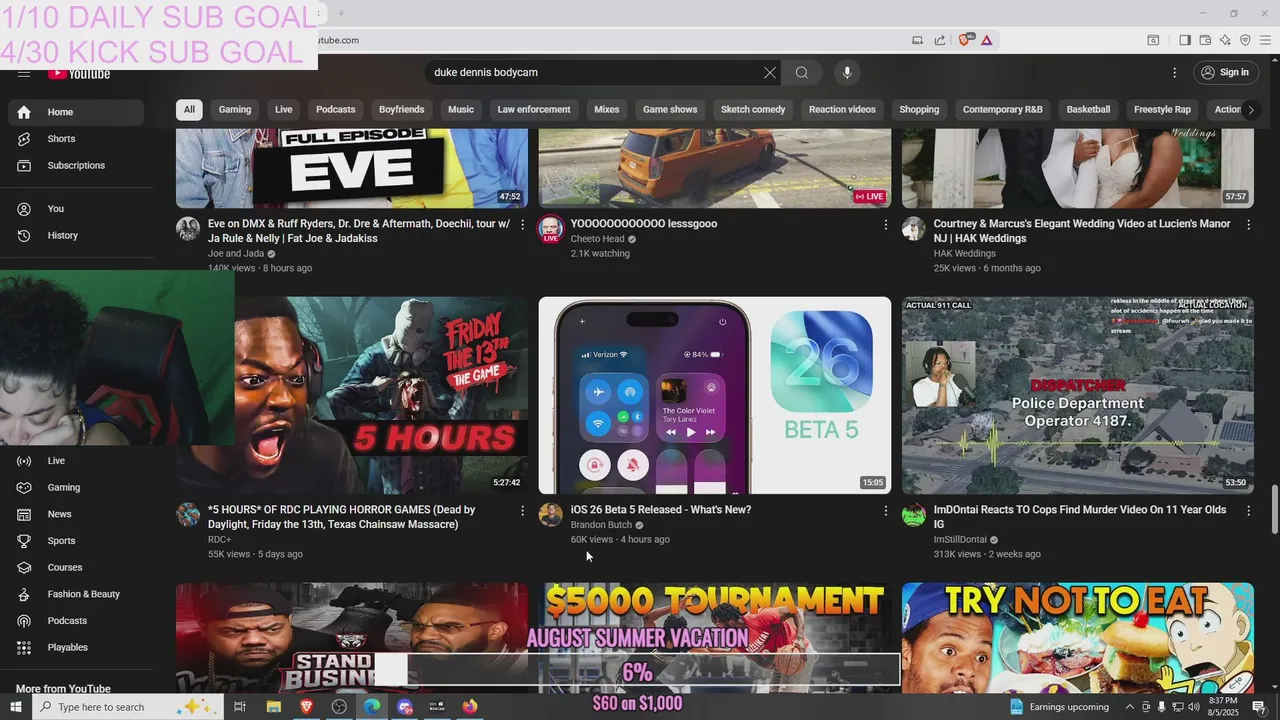
Task: Select the Podcasts filter chip
Action: click(x=336, y=110)
